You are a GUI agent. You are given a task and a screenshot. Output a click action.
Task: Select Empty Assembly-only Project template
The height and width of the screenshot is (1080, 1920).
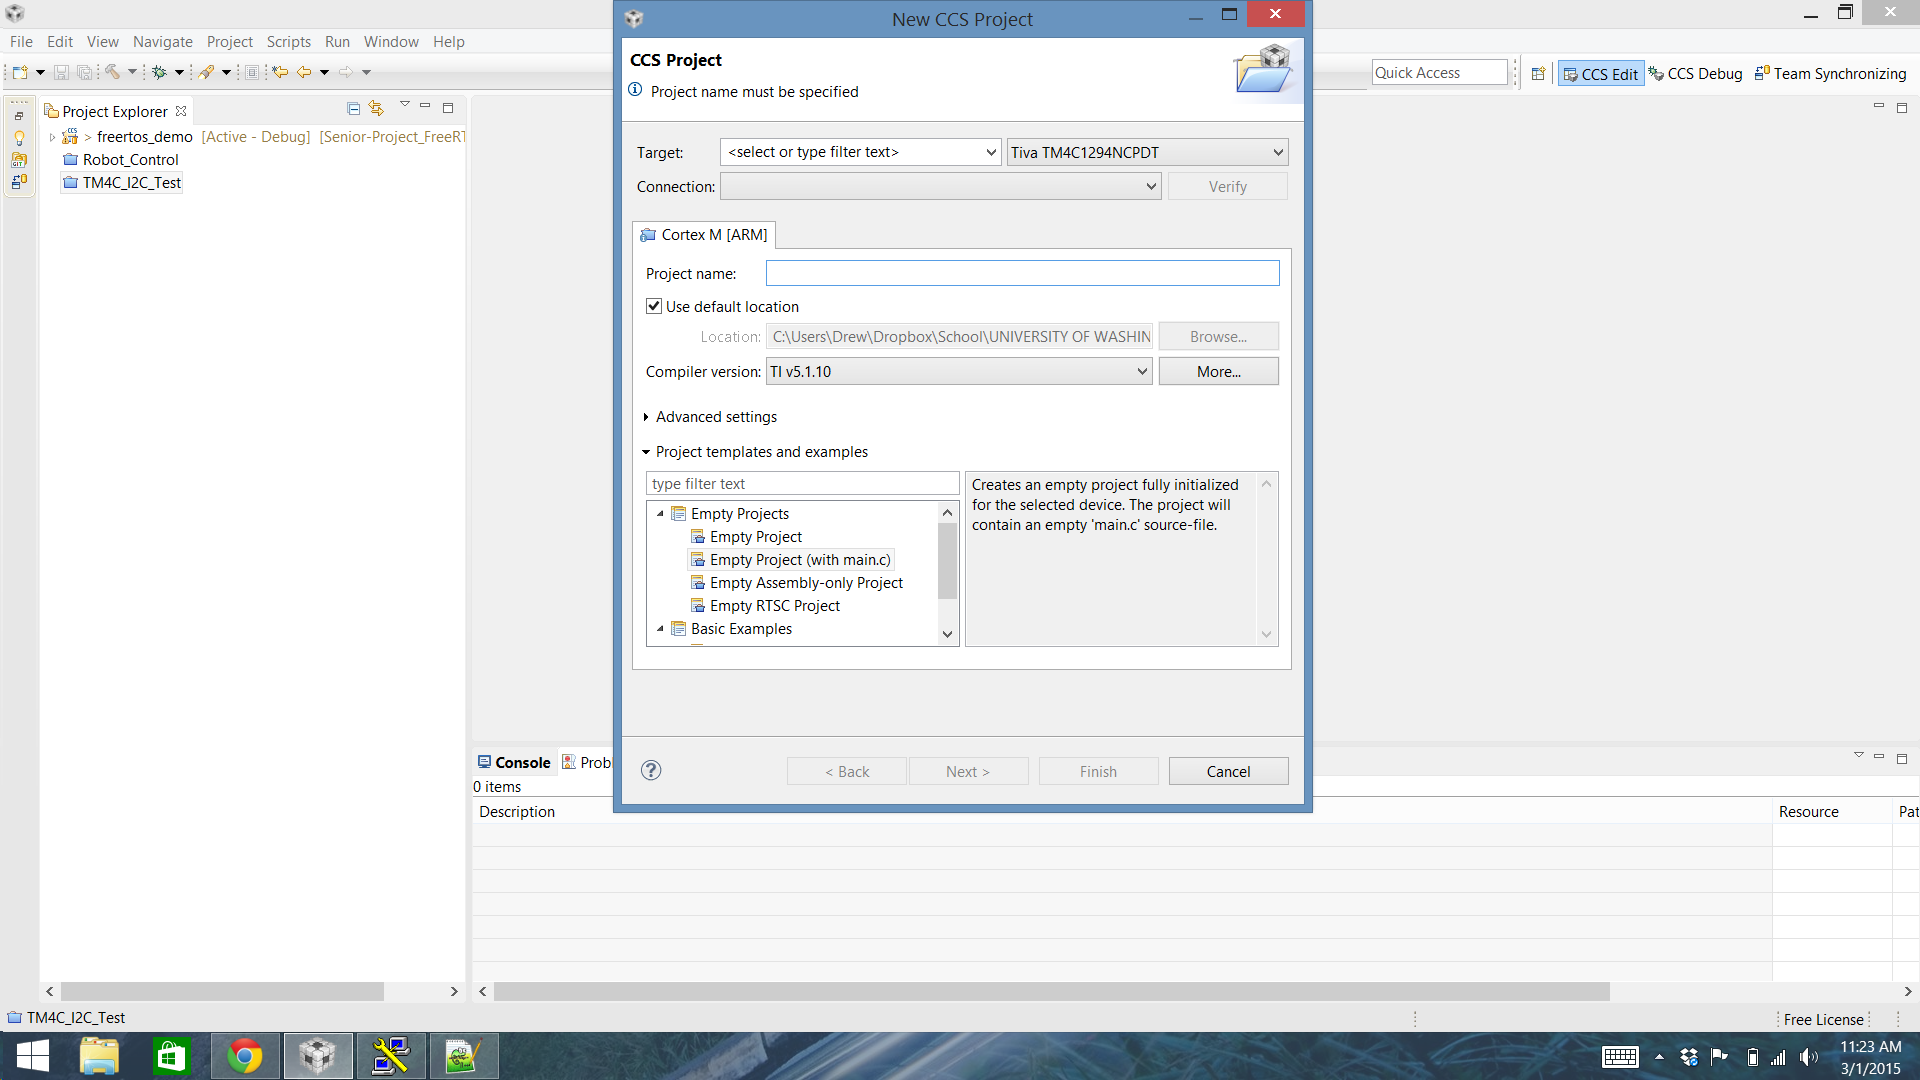pyautogui.click(x=806, y=583)
